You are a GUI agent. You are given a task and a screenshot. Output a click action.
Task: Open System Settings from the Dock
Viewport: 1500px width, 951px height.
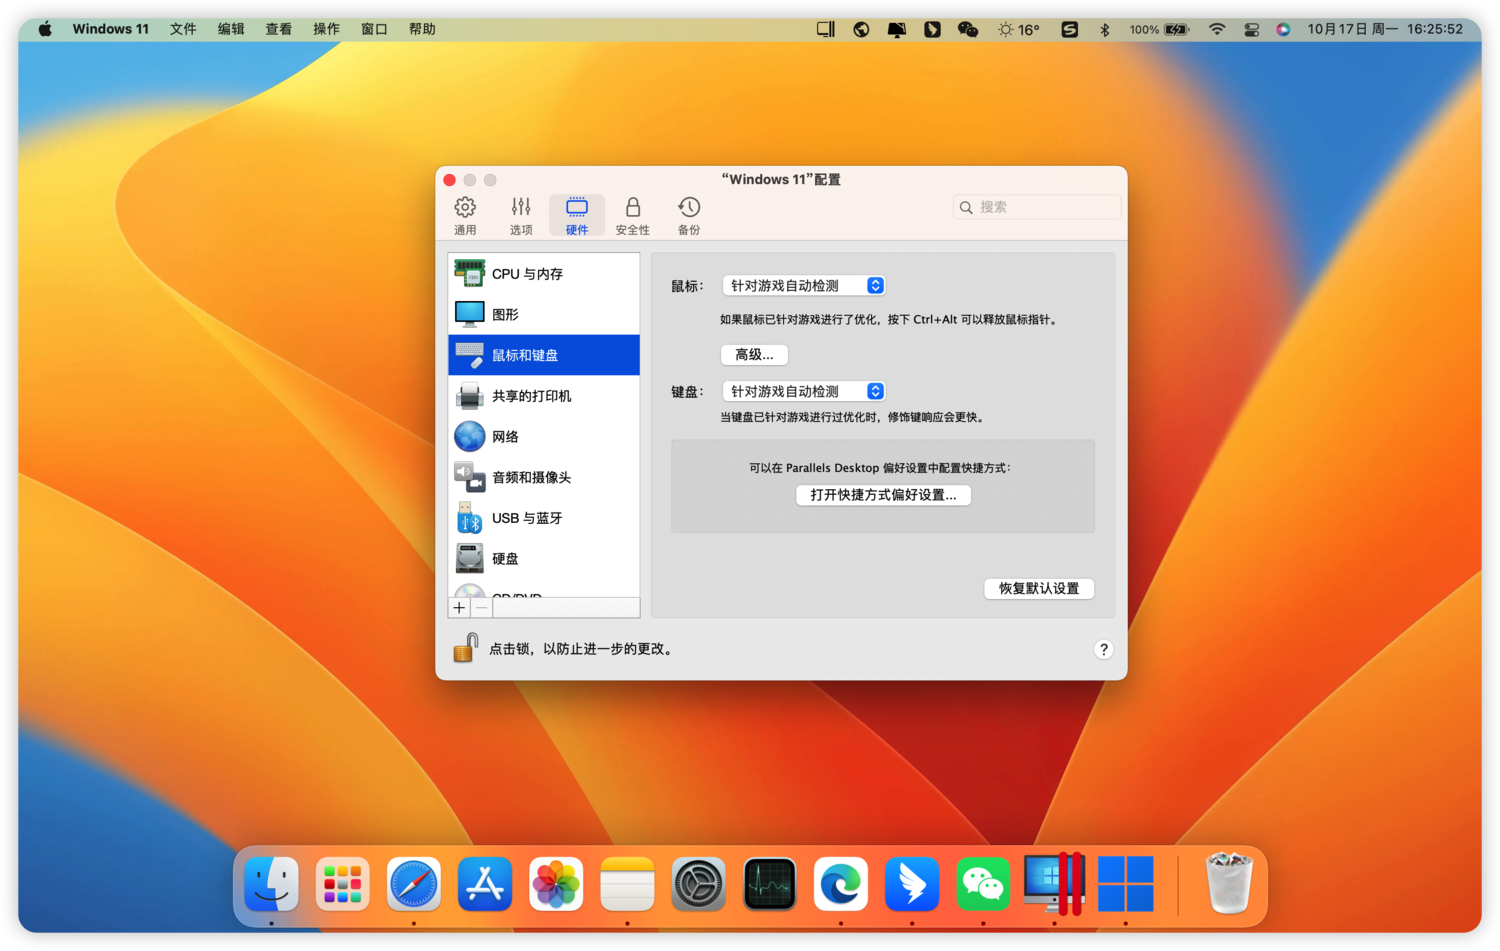click(x=698, y=884)
